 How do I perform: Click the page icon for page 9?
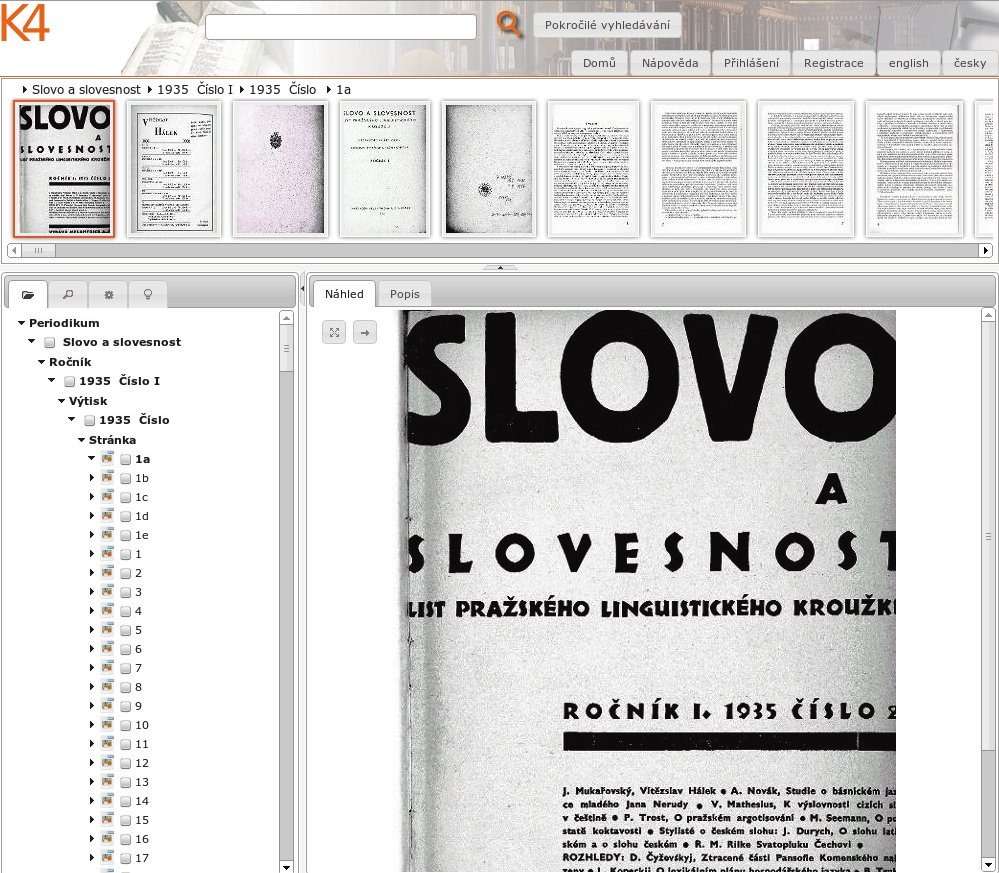click(108, 705)
